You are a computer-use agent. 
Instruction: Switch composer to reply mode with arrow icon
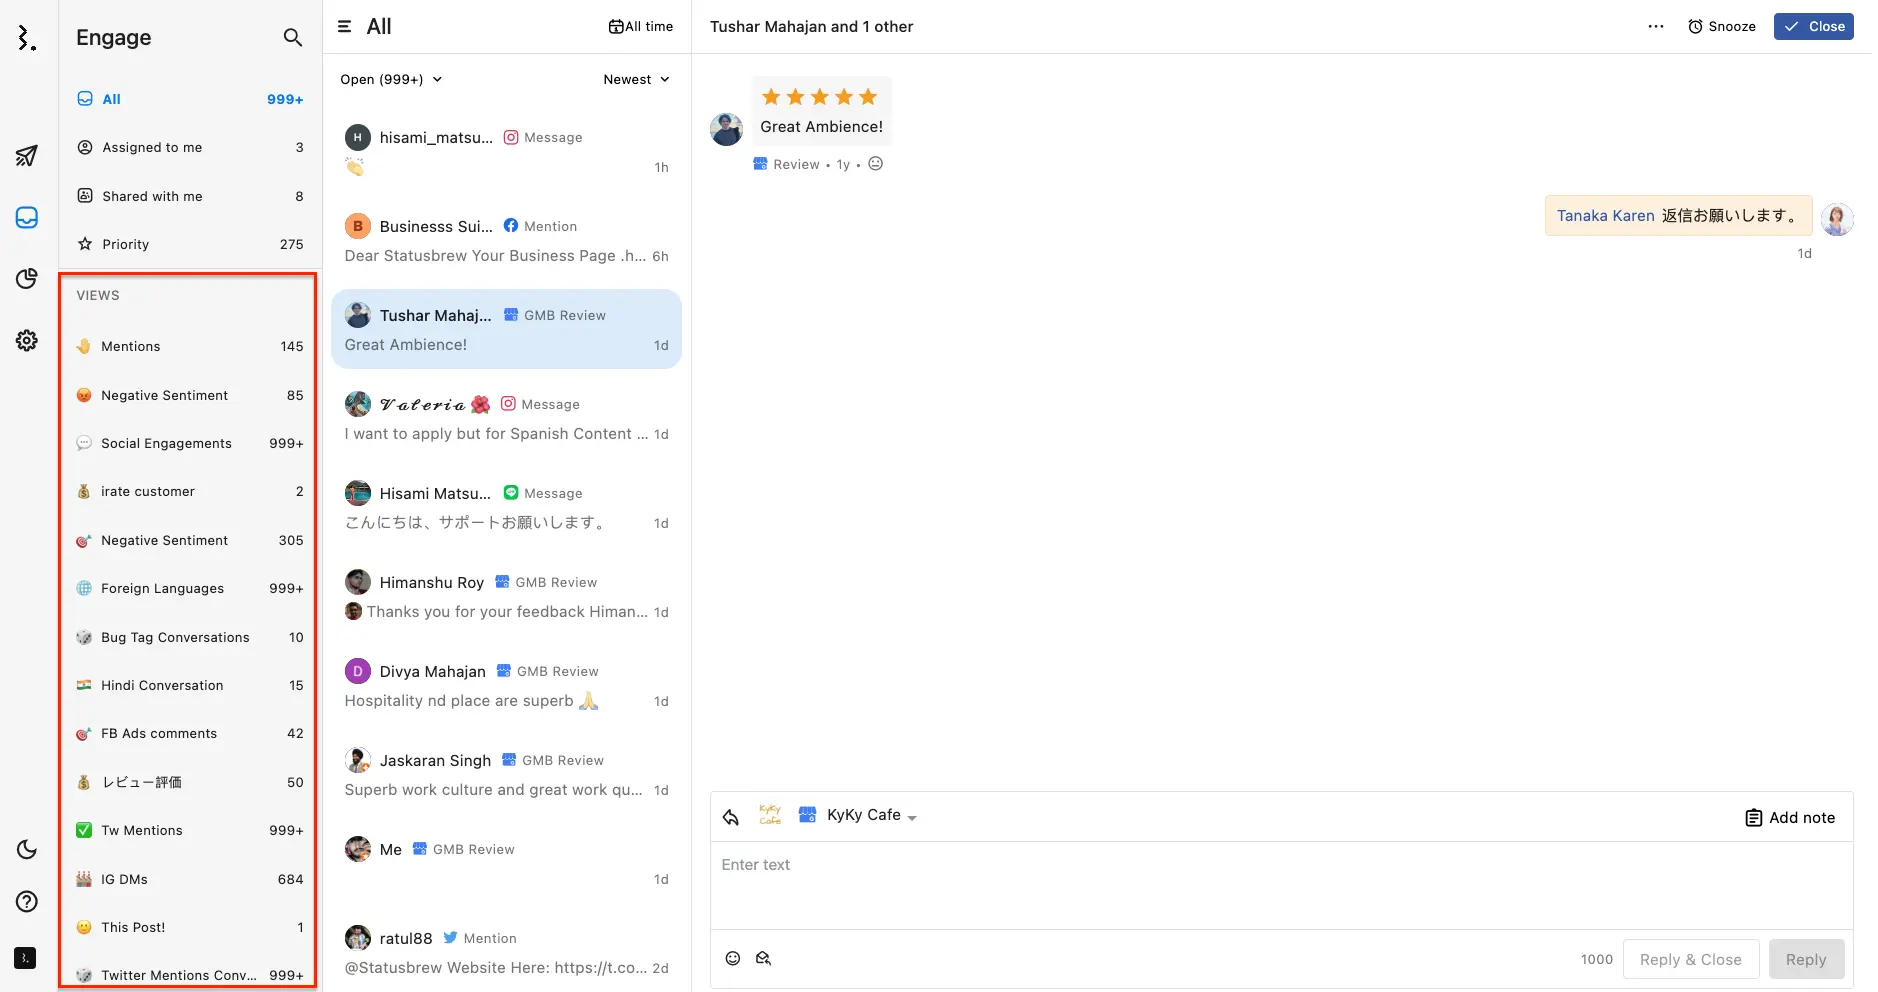[730, 816]
